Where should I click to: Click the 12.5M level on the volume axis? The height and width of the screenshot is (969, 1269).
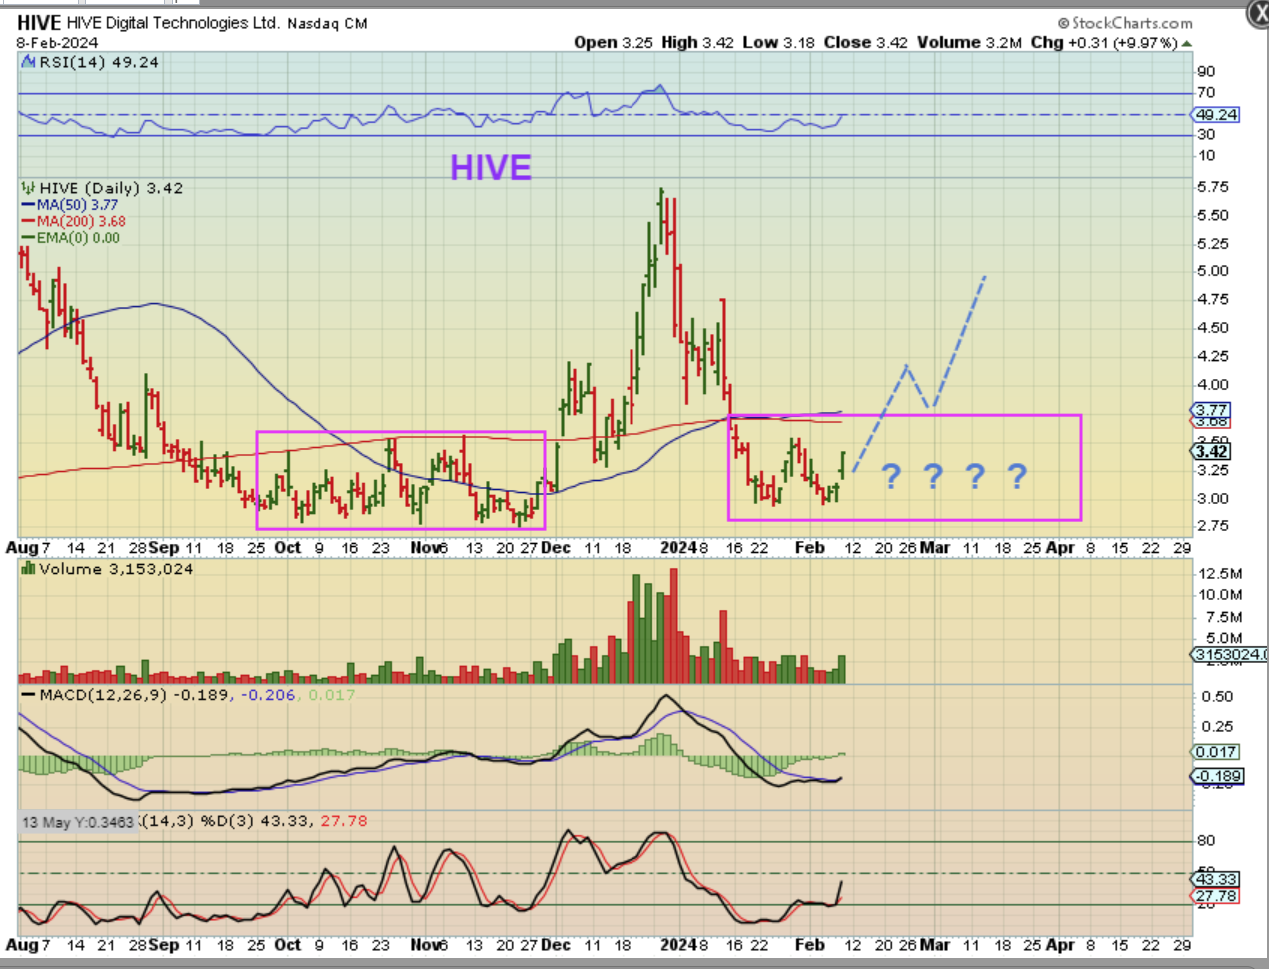tap(1220, 574)
